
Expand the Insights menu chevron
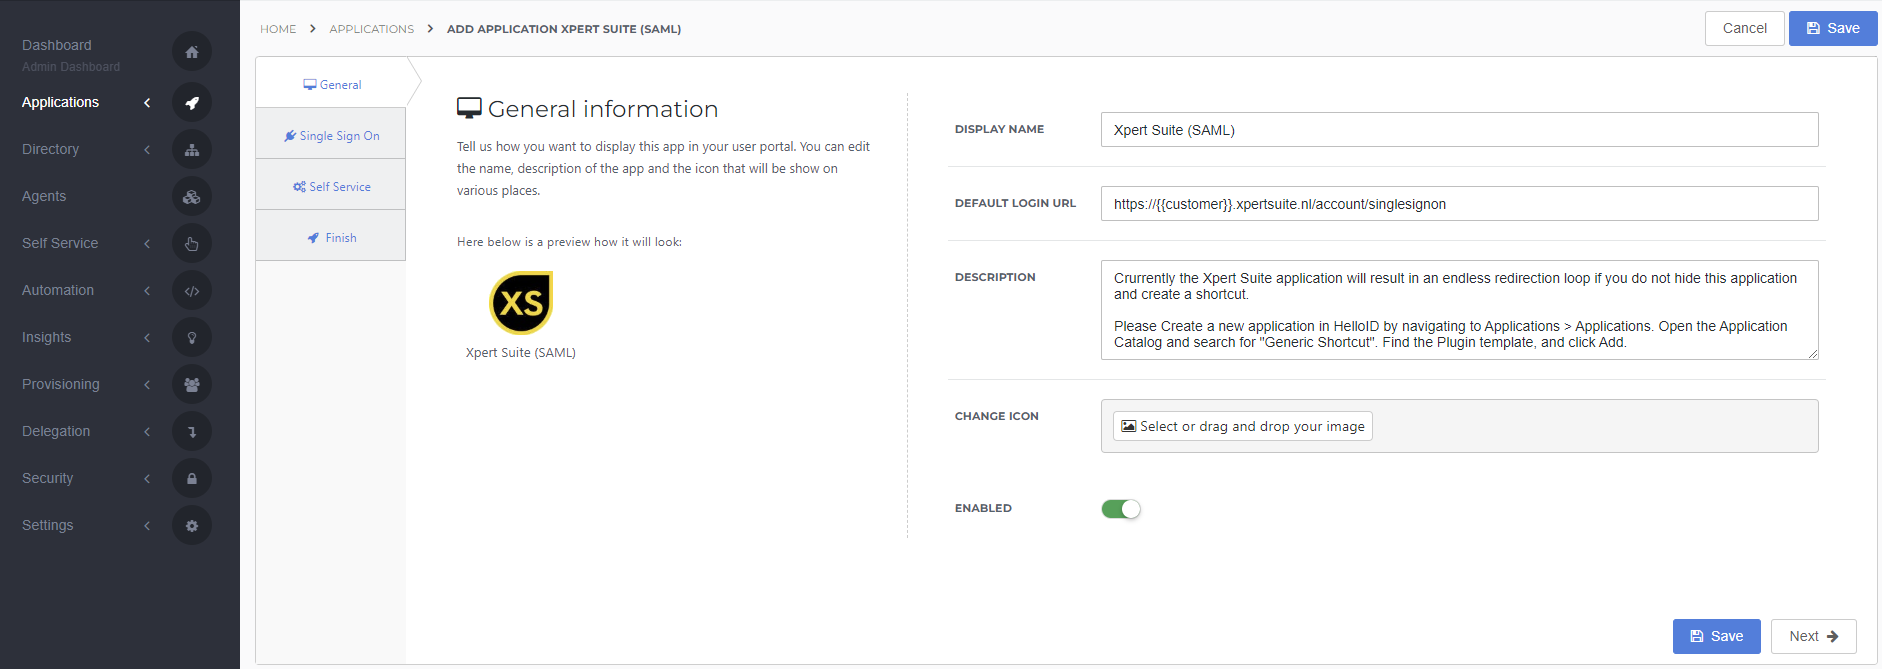pyautogui.click(x=147, y=337)
